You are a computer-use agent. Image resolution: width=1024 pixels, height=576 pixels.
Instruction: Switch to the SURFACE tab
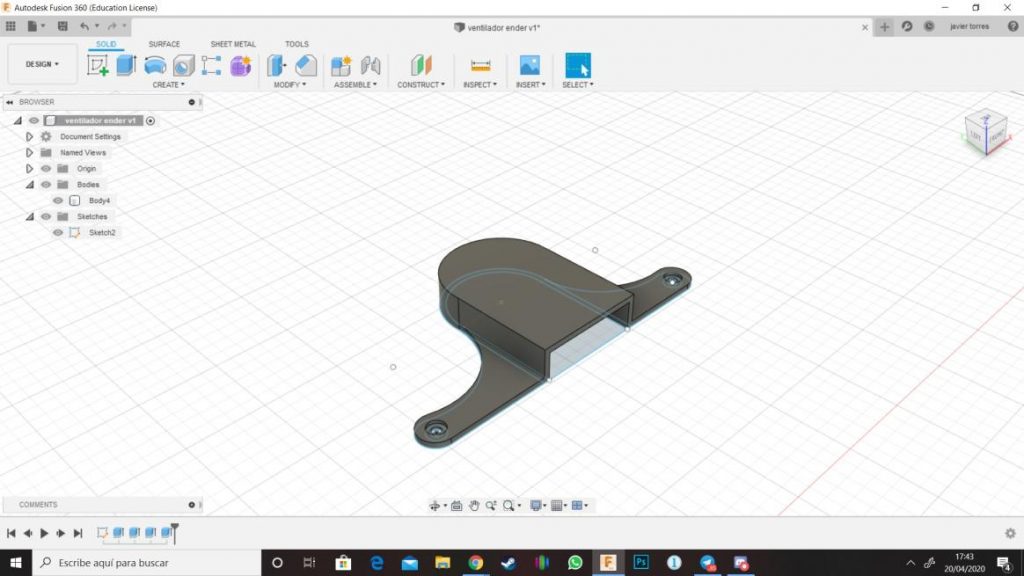coord(164,44)
